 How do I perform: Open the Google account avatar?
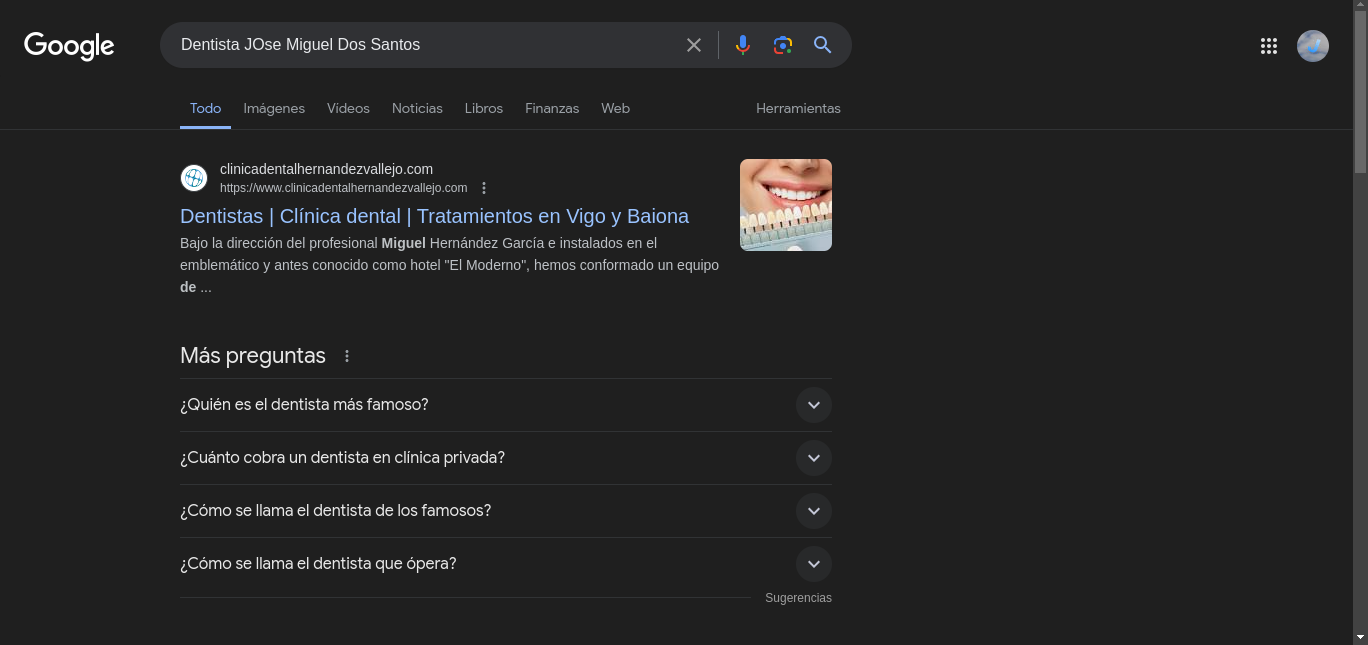pyautogui.click(x=1313, y=46)
